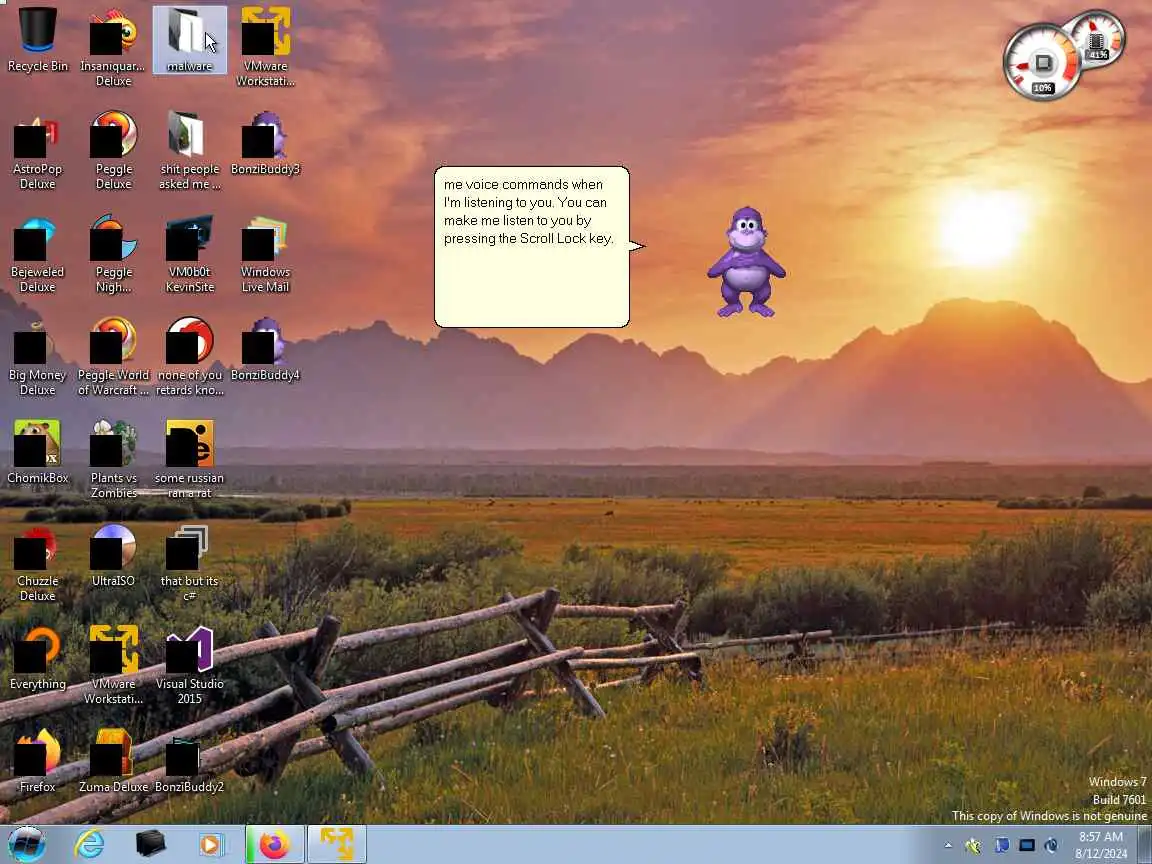Select the Big Money Deluxe icon

(x=37, y=357)
